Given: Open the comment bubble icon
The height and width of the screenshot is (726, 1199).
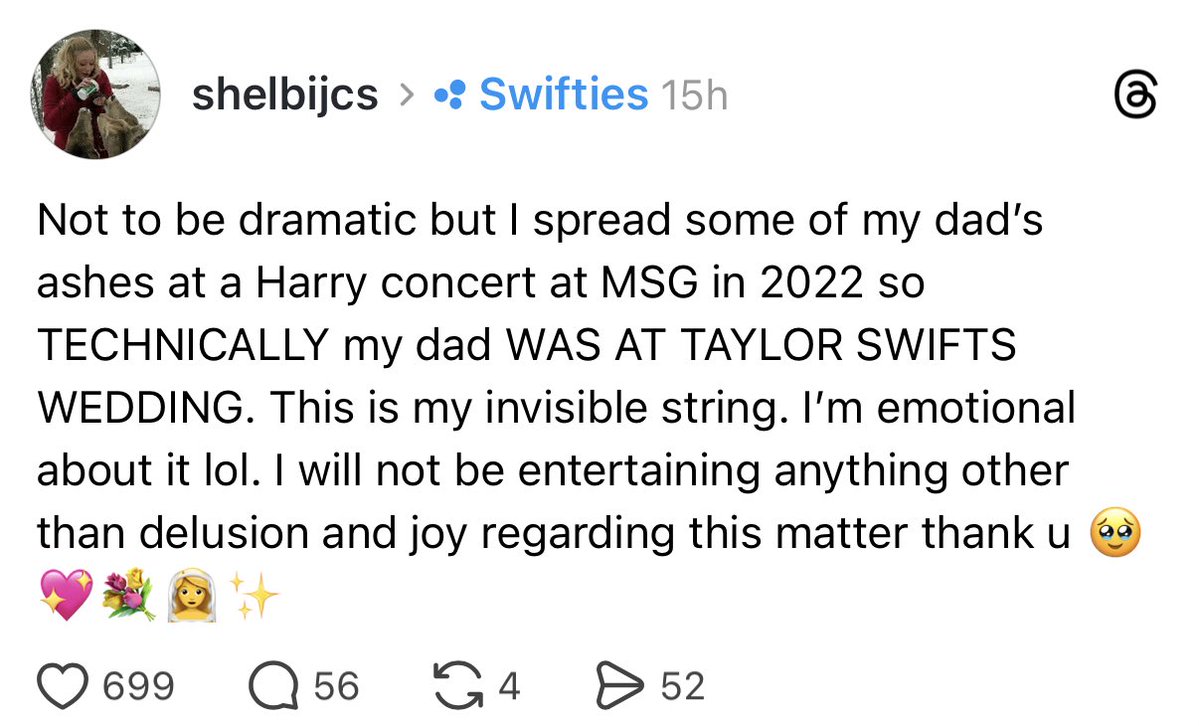Looking at the screenshot, I should (274, 686).
